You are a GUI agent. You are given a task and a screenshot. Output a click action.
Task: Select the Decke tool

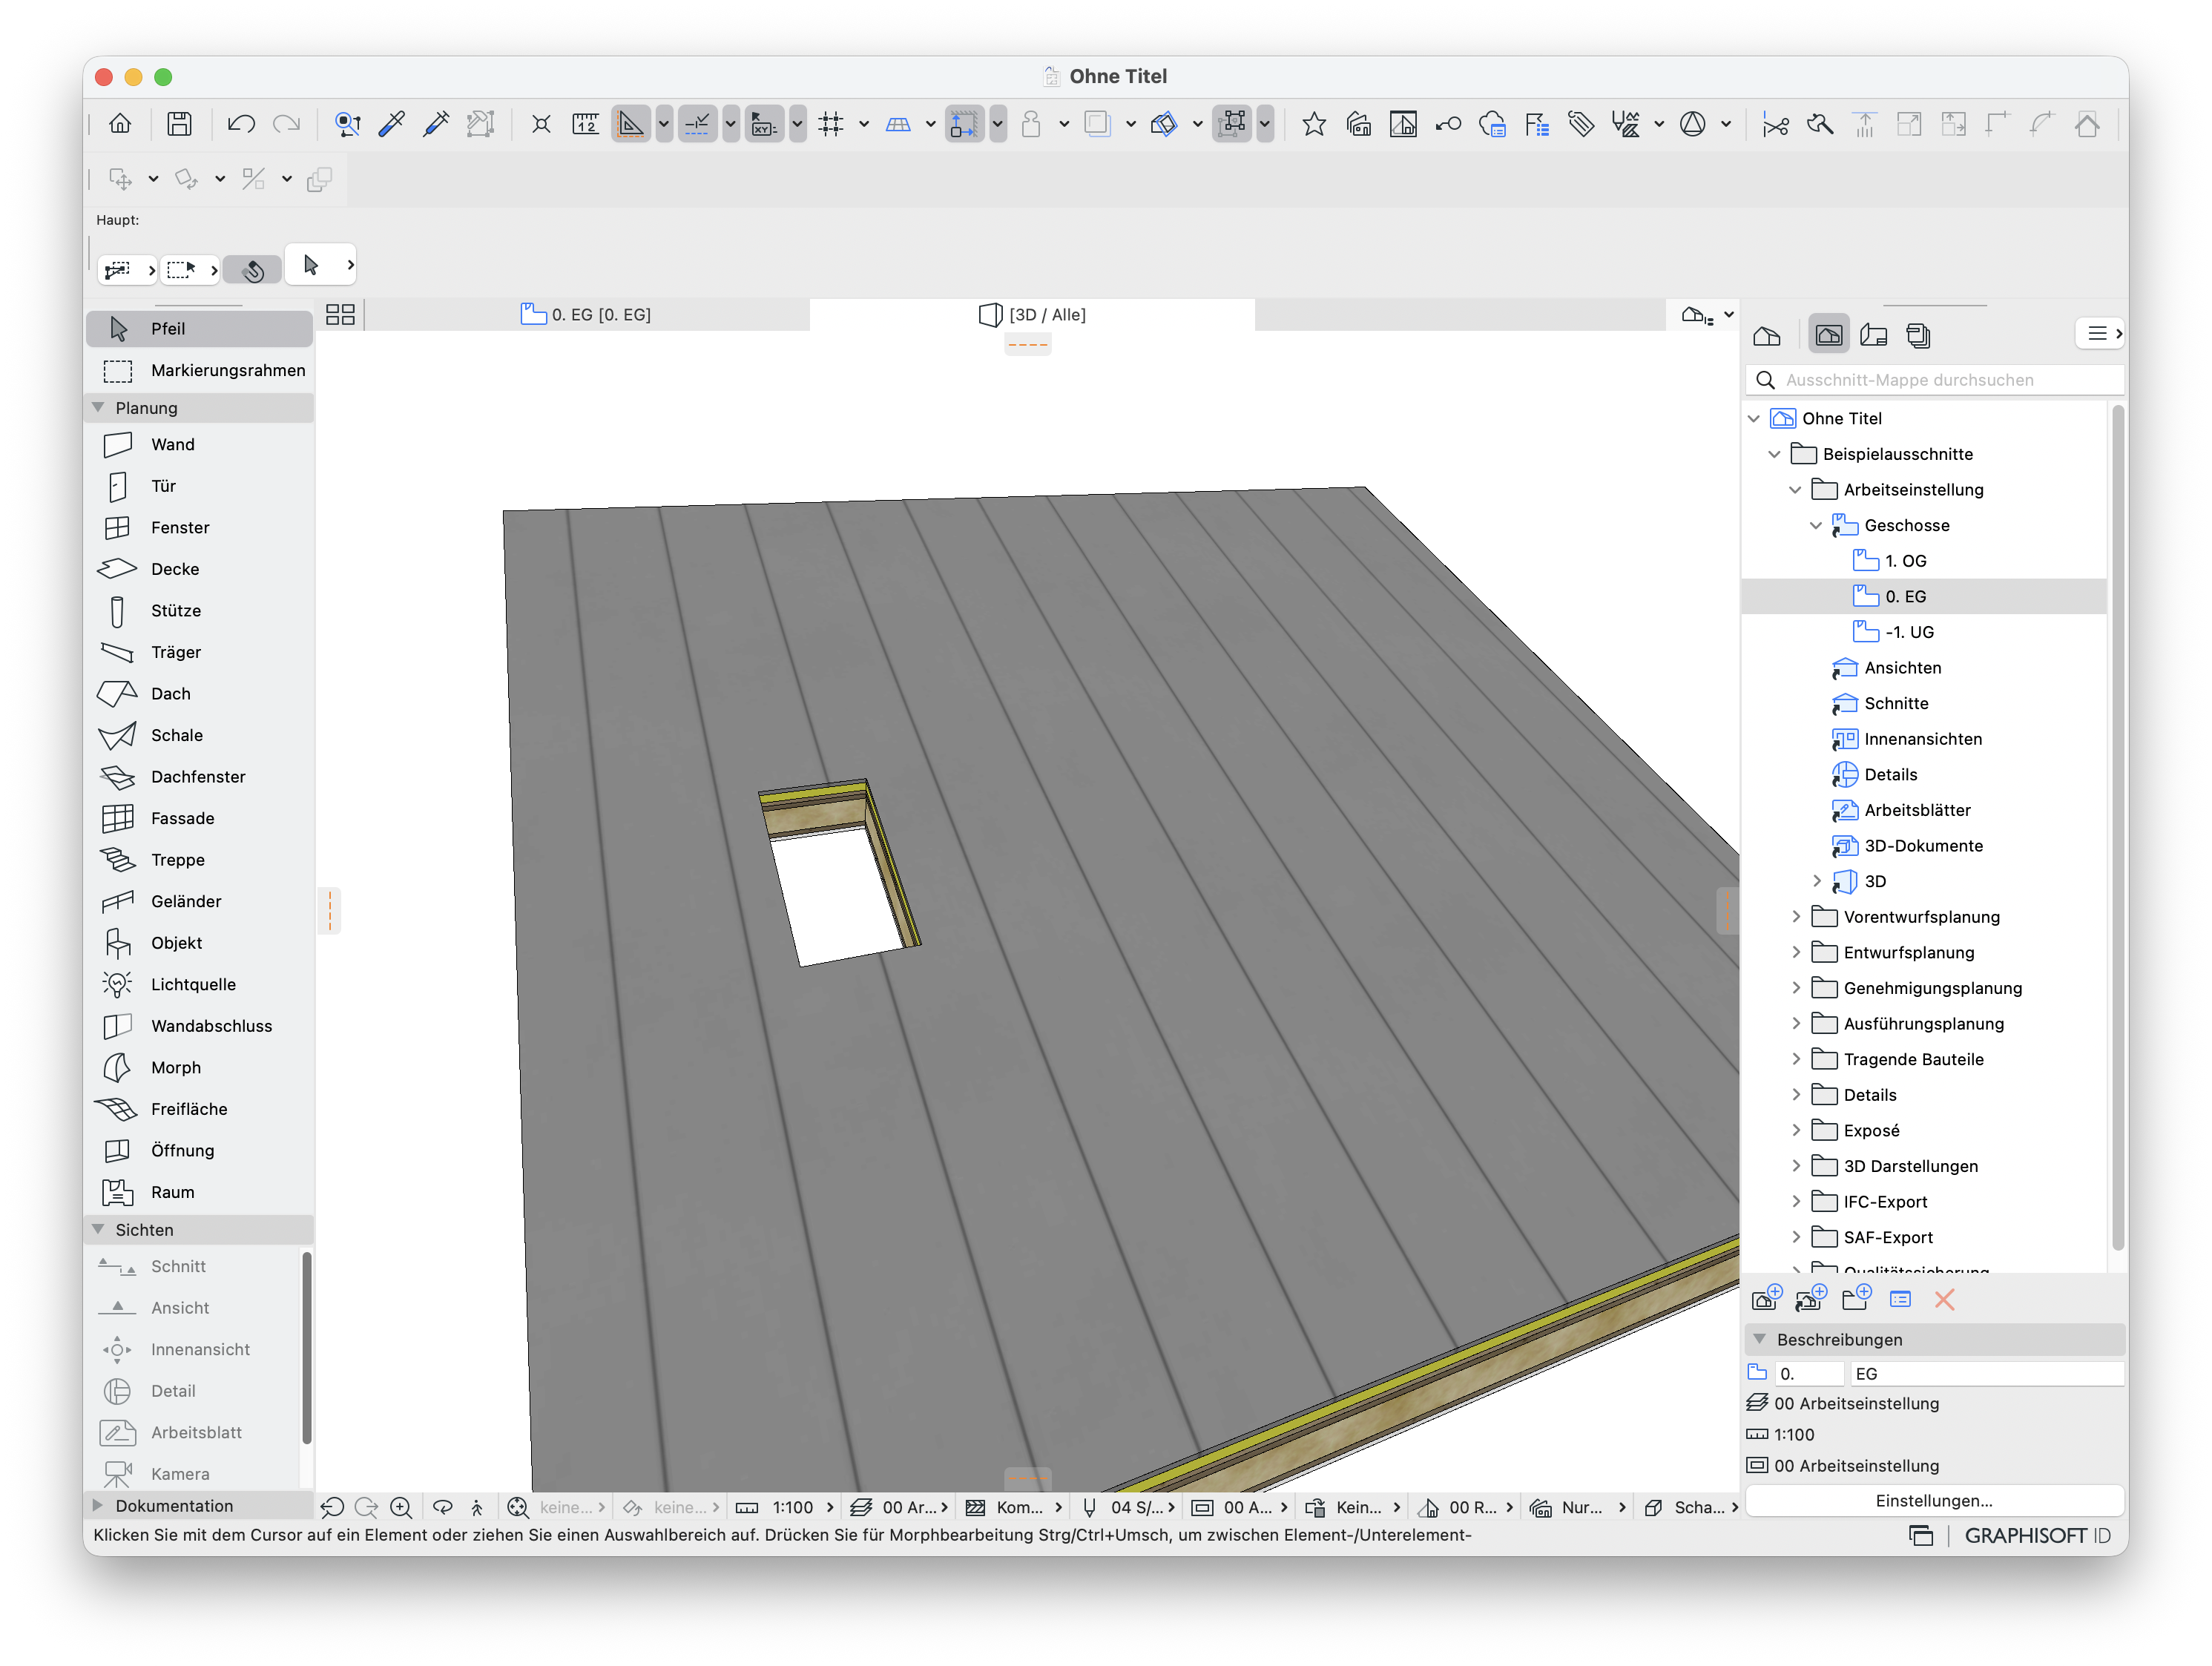pos(199,569)
